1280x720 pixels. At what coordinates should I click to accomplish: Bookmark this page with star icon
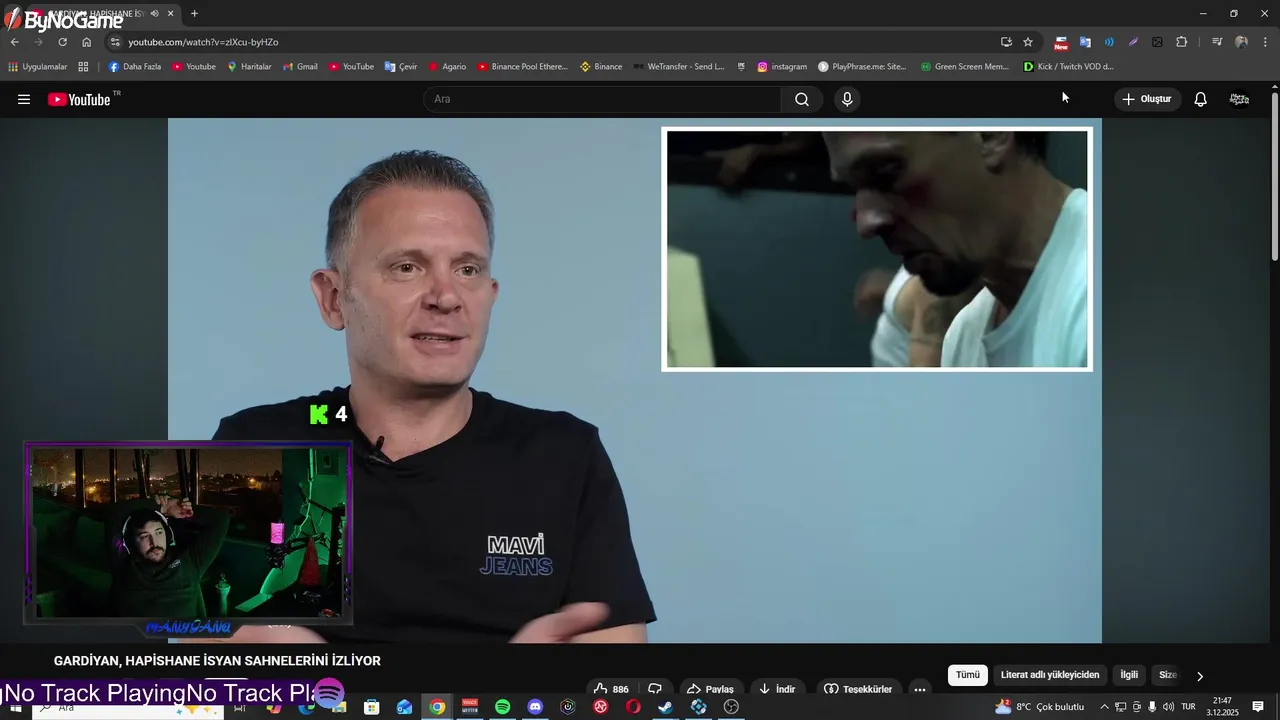point(1027,42)
